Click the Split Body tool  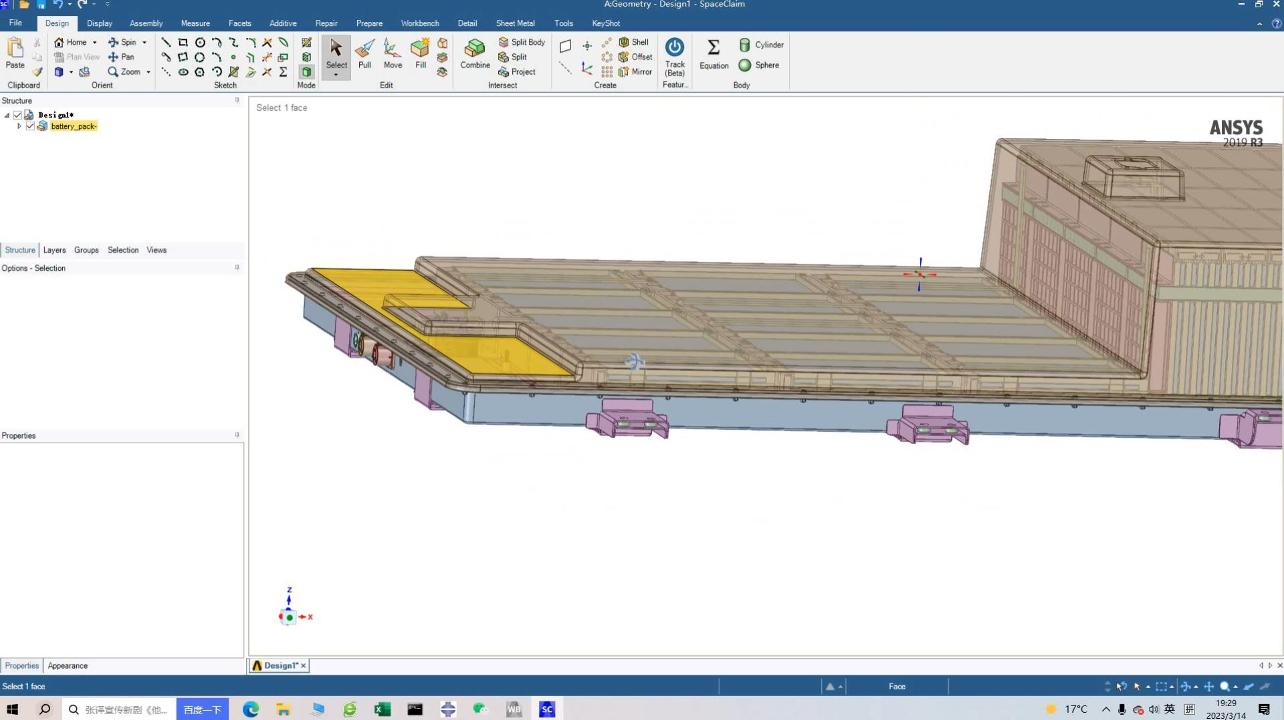521,43
